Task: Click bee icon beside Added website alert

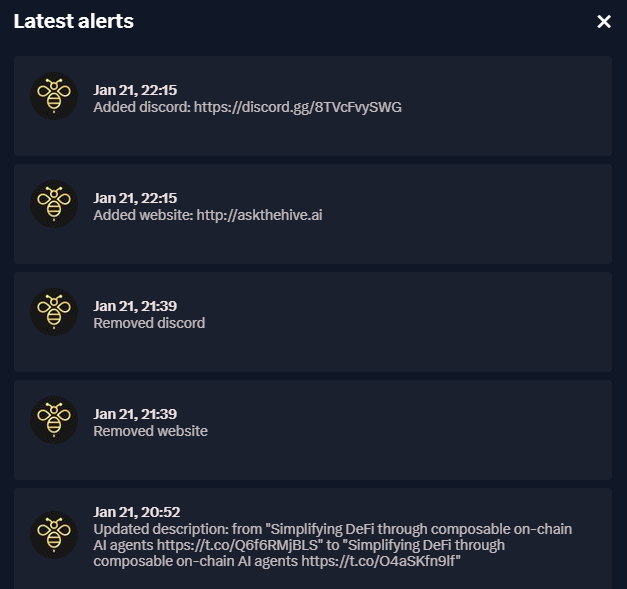Action: [x=53, y=204]
